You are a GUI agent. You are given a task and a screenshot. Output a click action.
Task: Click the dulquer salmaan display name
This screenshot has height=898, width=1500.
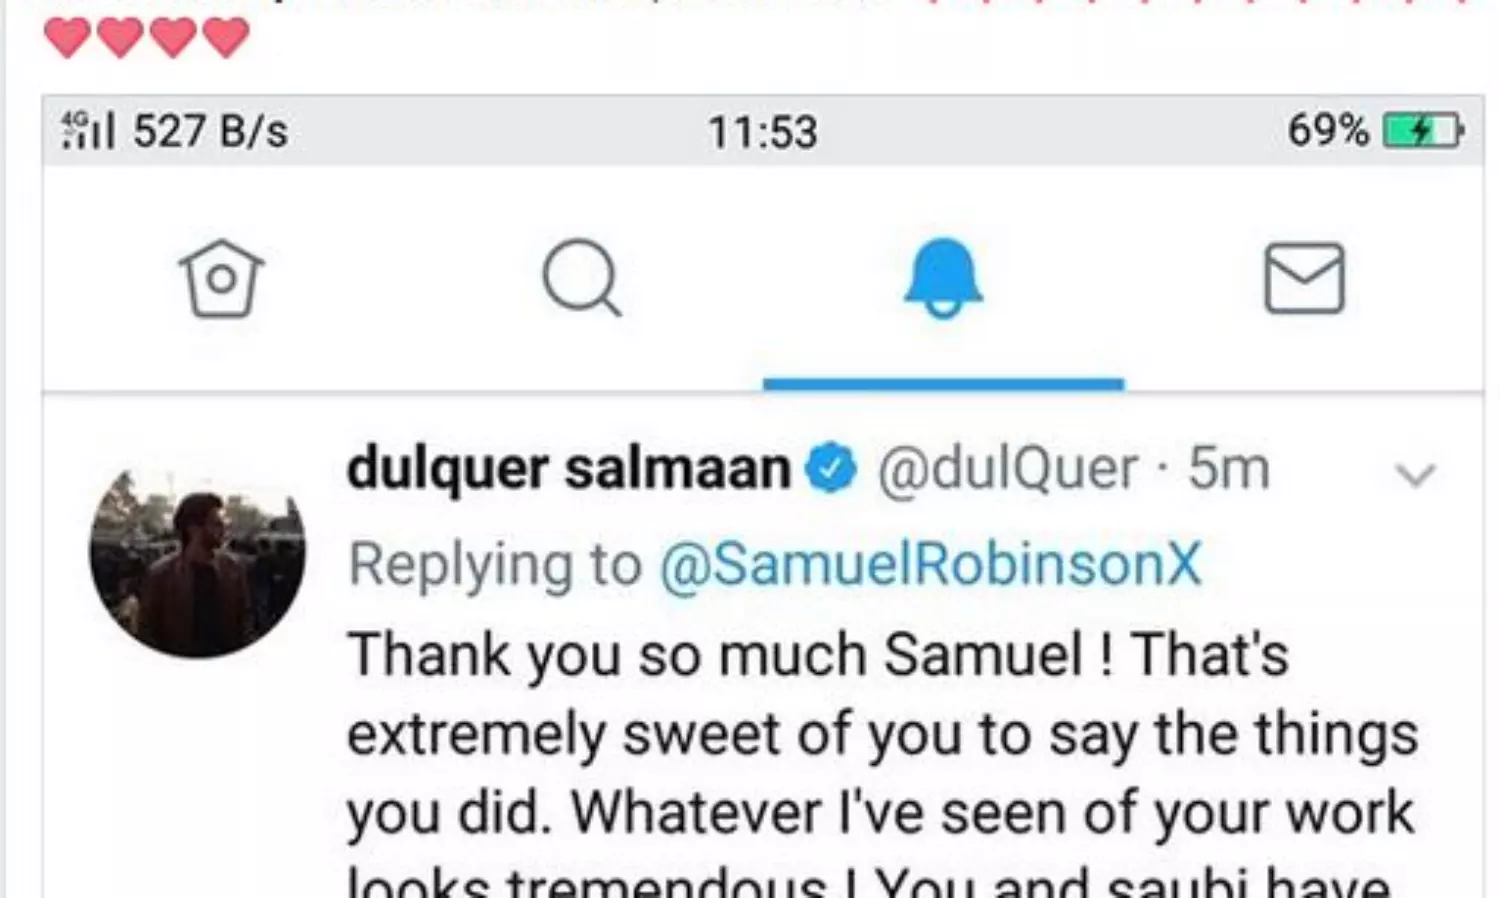click(568, 468)
